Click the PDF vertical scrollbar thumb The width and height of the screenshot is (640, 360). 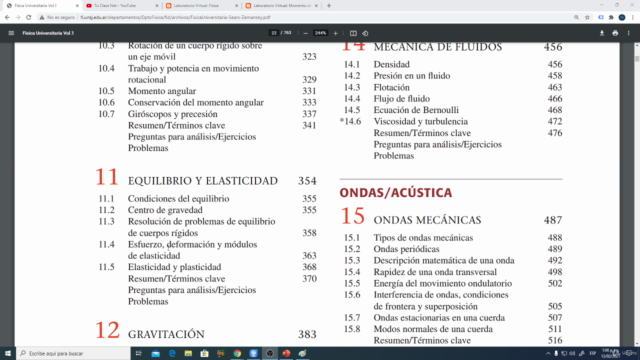coord(637,58)
